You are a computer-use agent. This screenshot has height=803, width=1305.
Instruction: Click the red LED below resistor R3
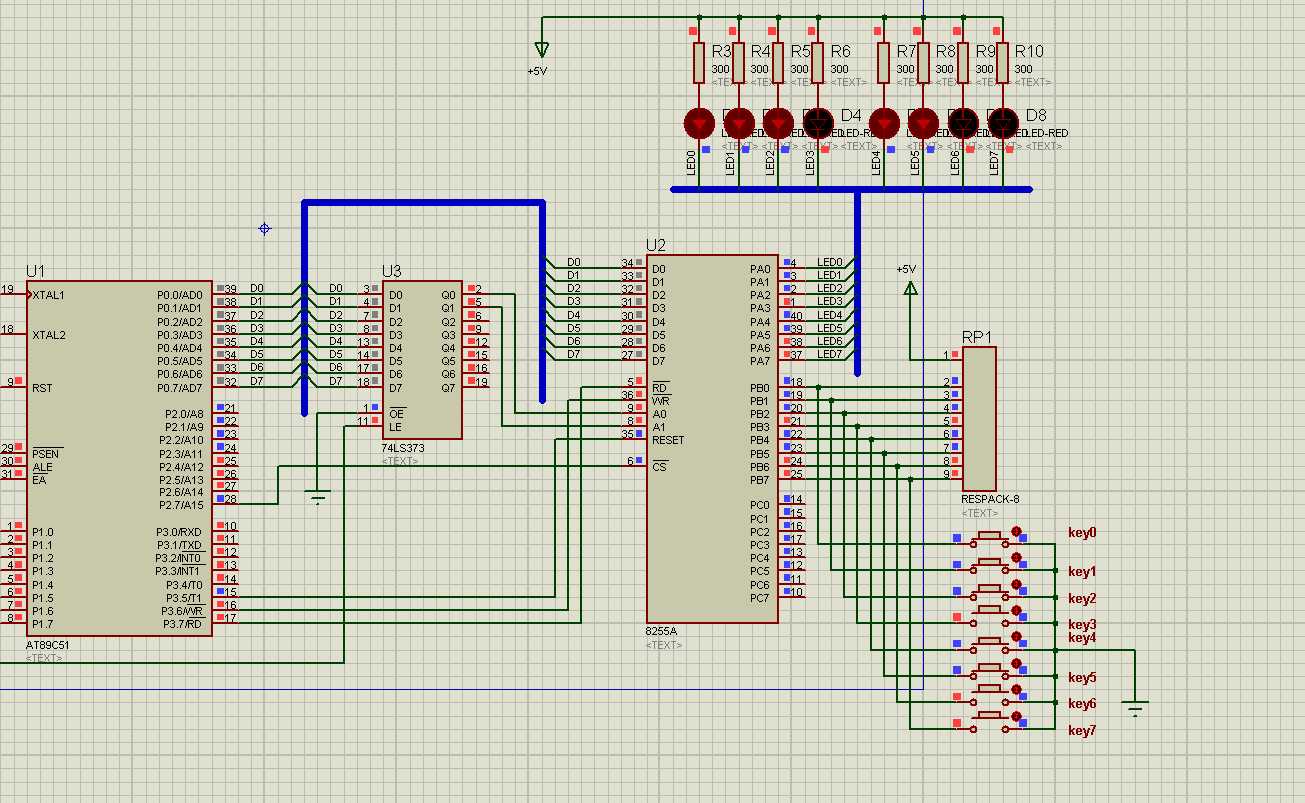click(698, 123)
